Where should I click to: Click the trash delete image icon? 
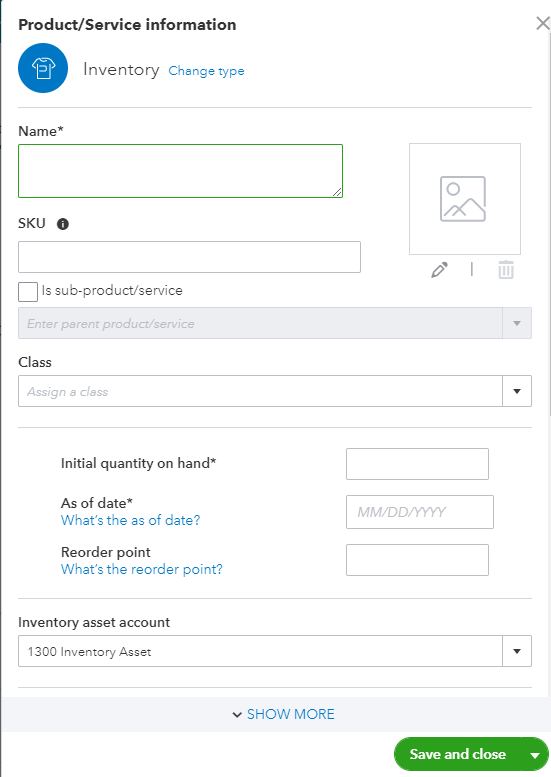pos(506,270)
